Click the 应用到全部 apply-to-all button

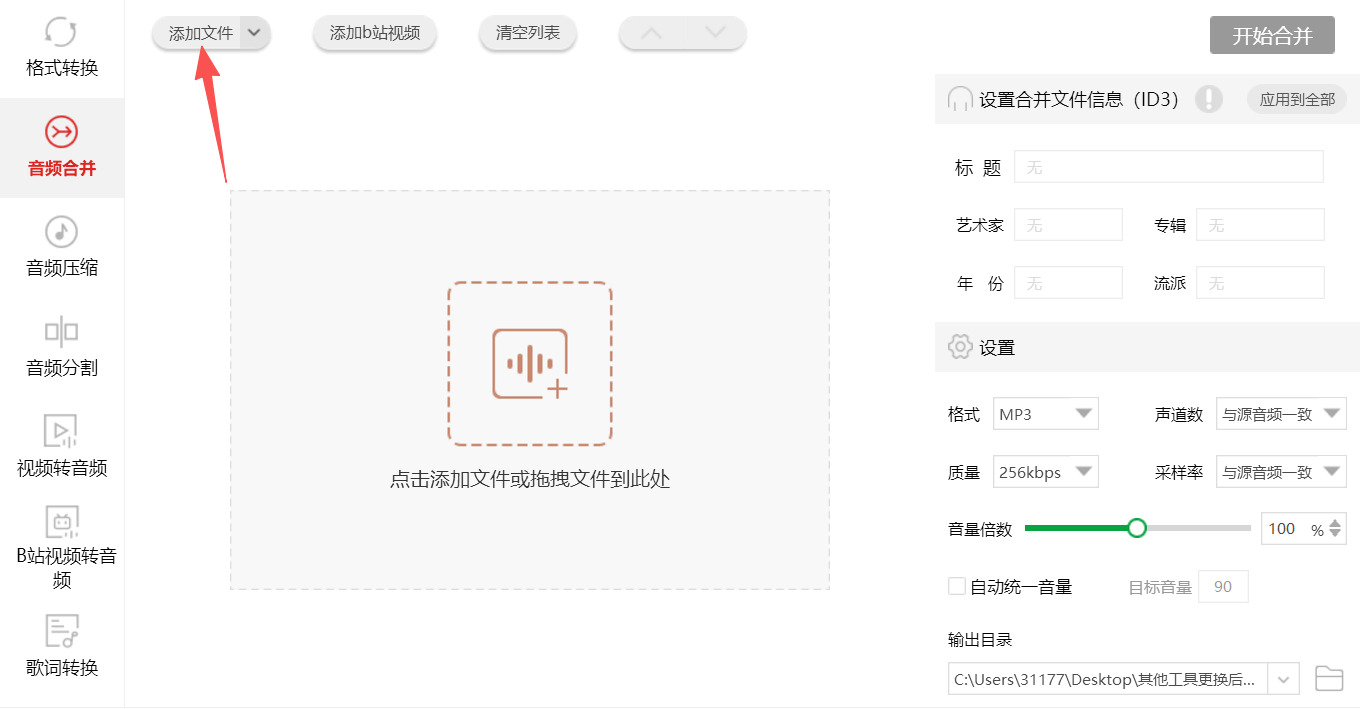(1296, 99)
